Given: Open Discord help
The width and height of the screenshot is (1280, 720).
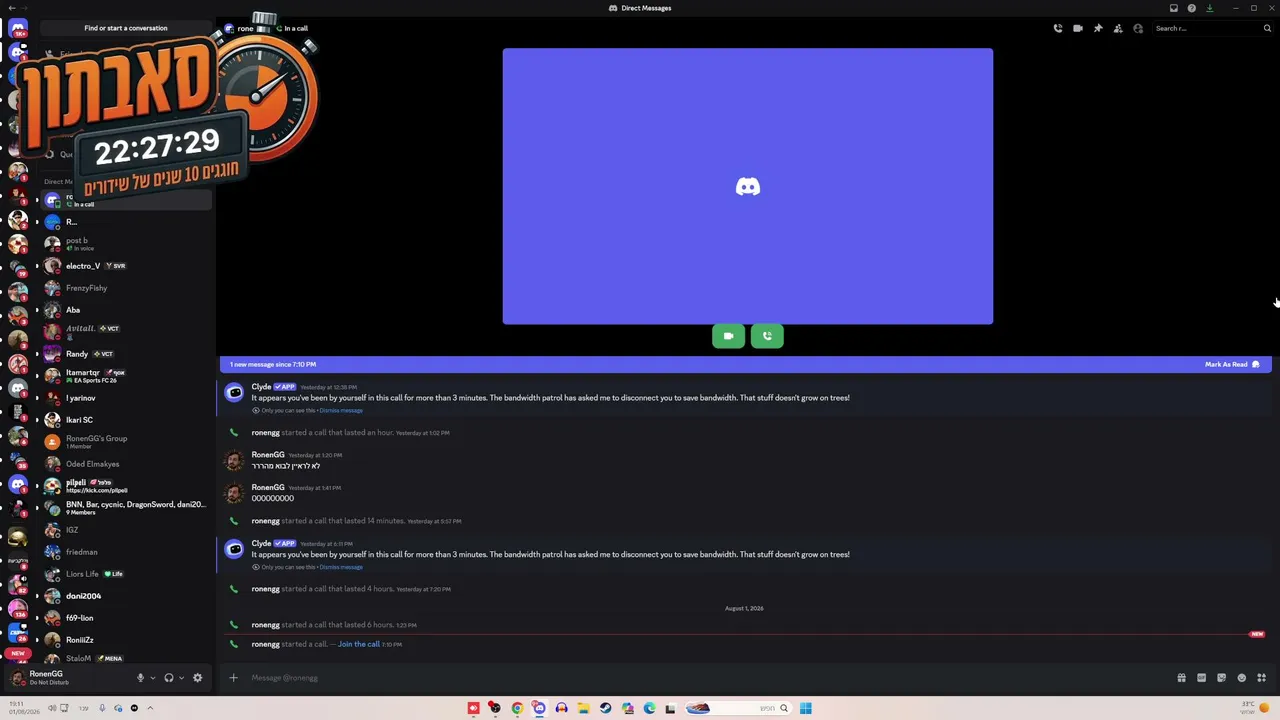Looking at the screenshot, I should [1192, 8].
